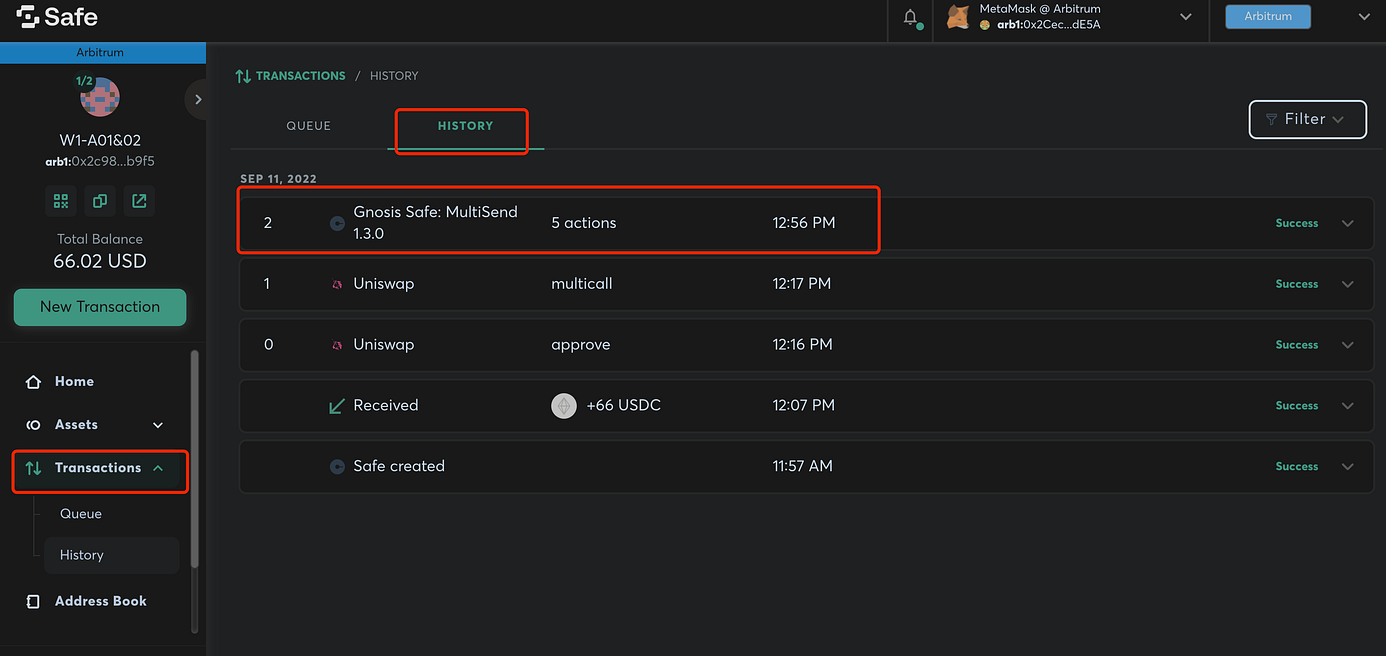Click the Uniswap approve row icon
This screenshot has width=1386, height=656.
tap(337, 345)
